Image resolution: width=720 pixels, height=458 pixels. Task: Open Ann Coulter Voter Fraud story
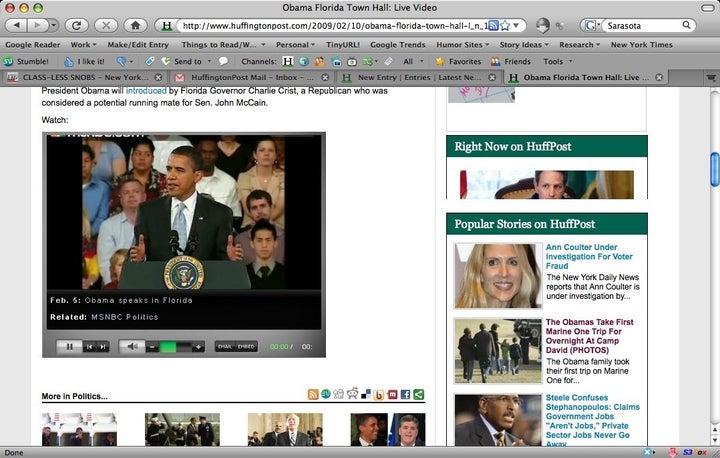coord(589,256)
